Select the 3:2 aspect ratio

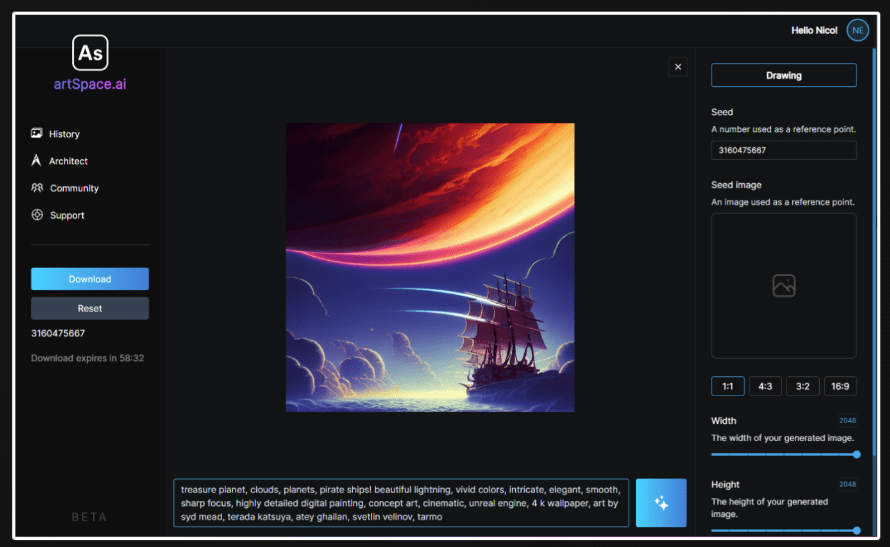click(x=803, y=386)
